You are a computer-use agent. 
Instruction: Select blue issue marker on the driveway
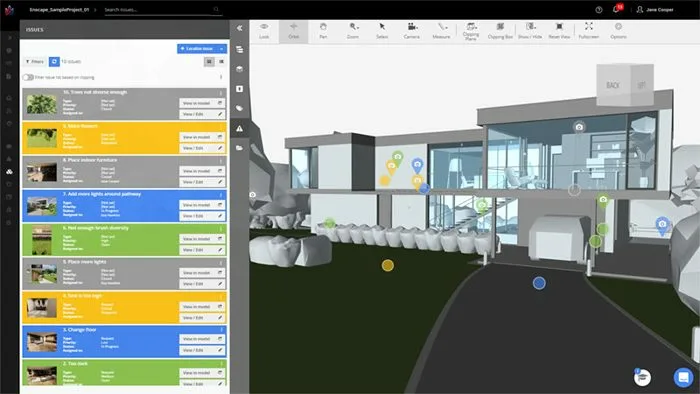pos(539,283)
